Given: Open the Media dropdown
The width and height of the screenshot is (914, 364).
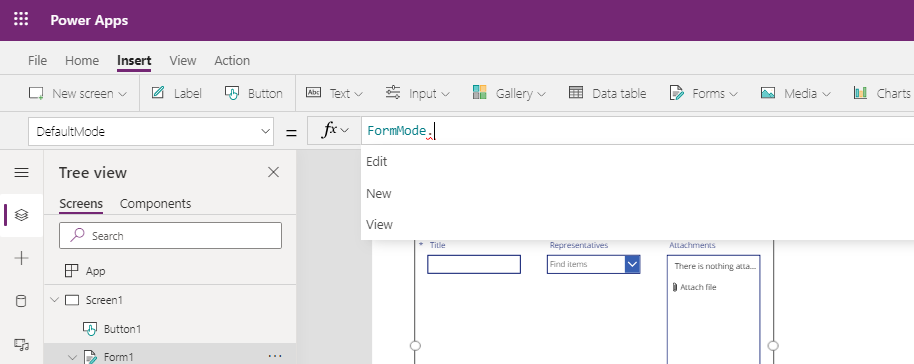Looking at the screenshot, I should [795, 93].
